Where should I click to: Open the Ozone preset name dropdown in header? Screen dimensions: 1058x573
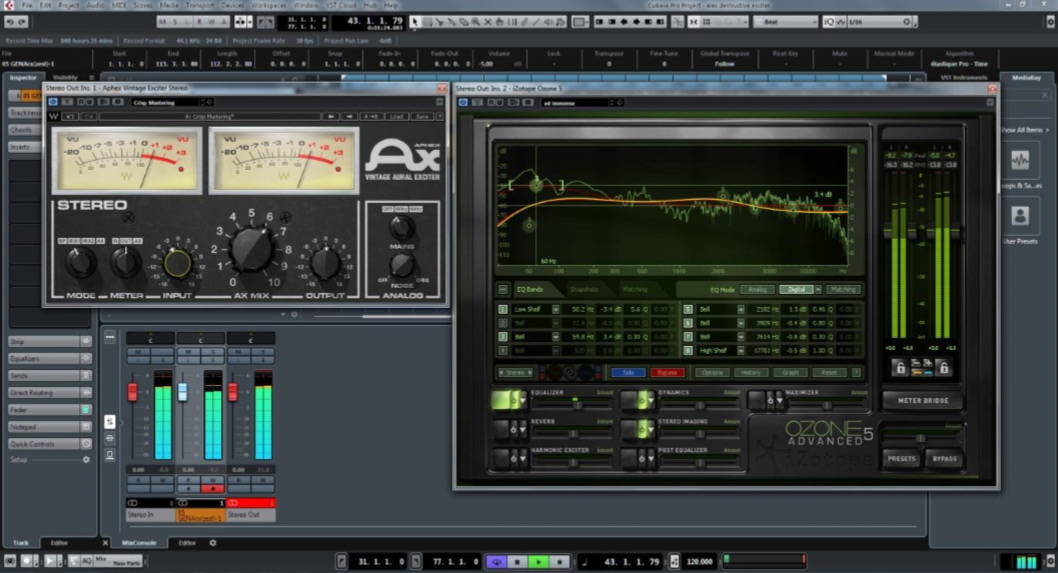point(582,103)
